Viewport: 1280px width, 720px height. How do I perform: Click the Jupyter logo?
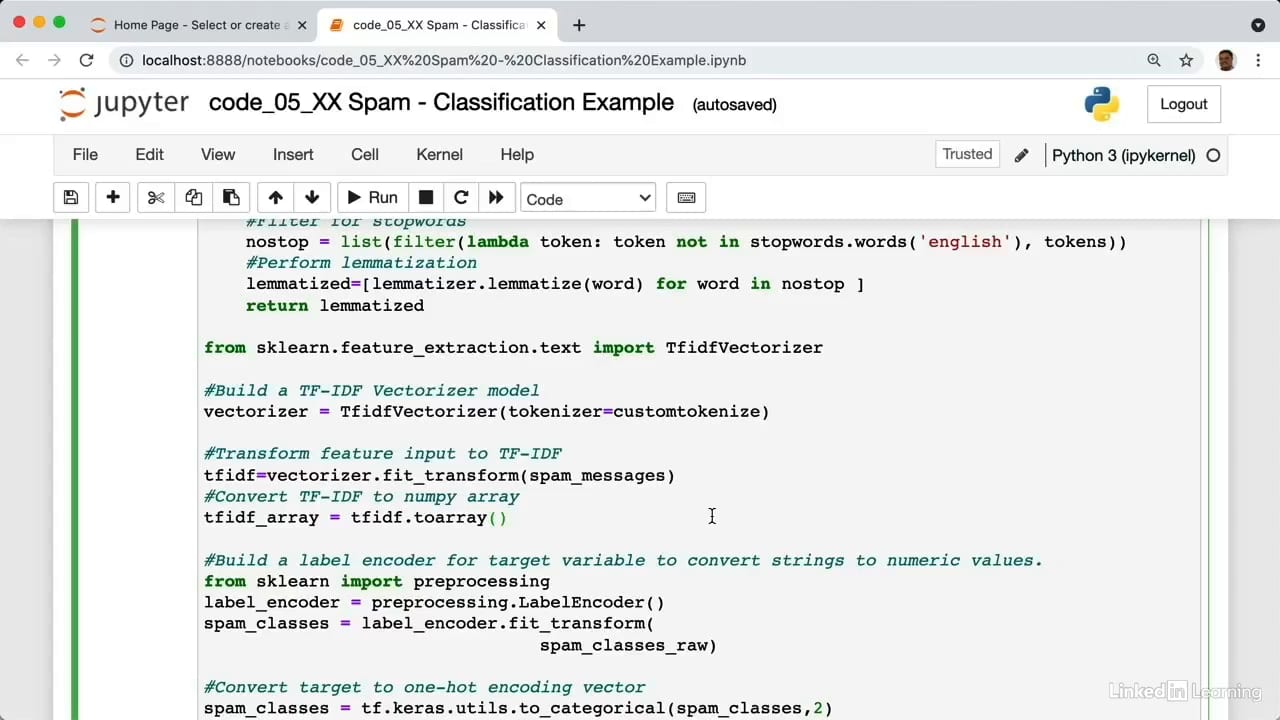click(124, 104)
